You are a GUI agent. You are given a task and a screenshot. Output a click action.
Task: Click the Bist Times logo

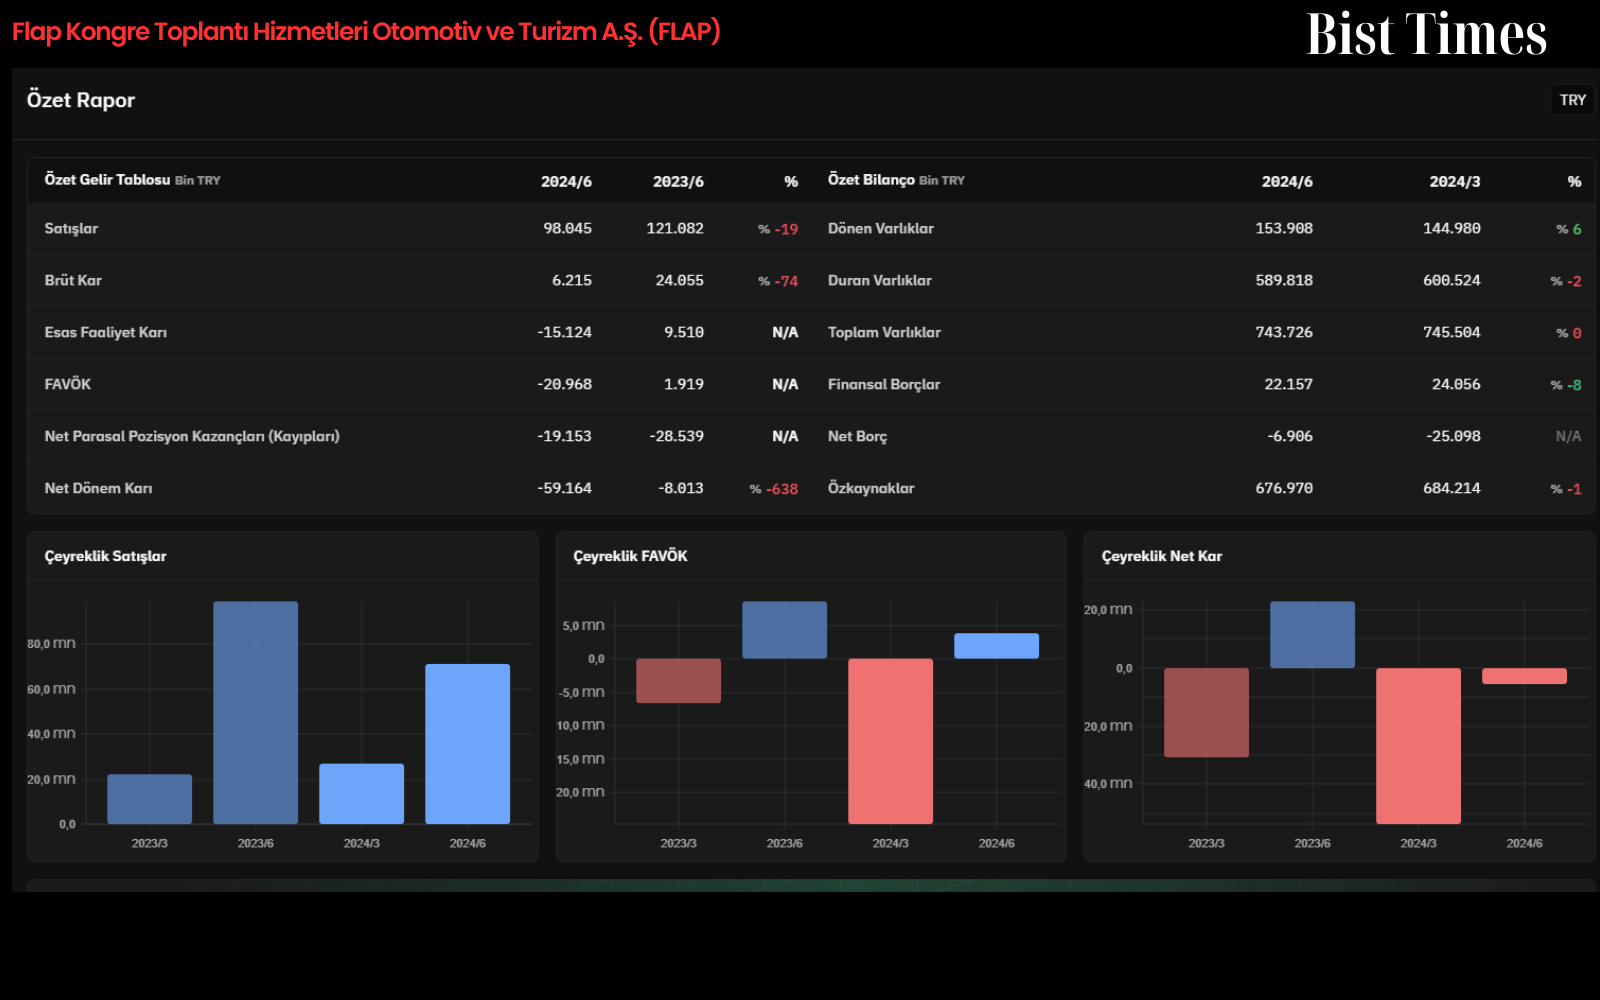[x=1426, y=35]
